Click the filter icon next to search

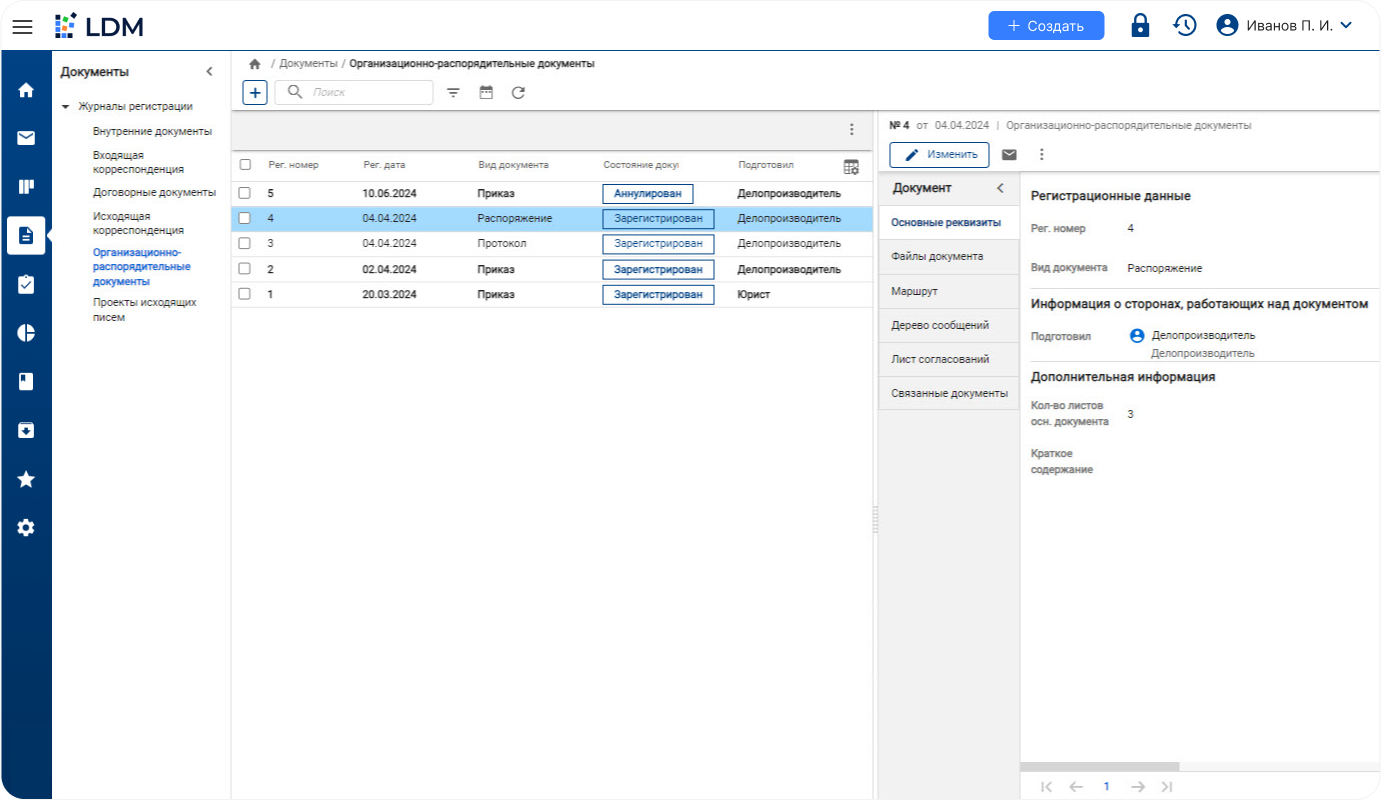click(453, 93)
